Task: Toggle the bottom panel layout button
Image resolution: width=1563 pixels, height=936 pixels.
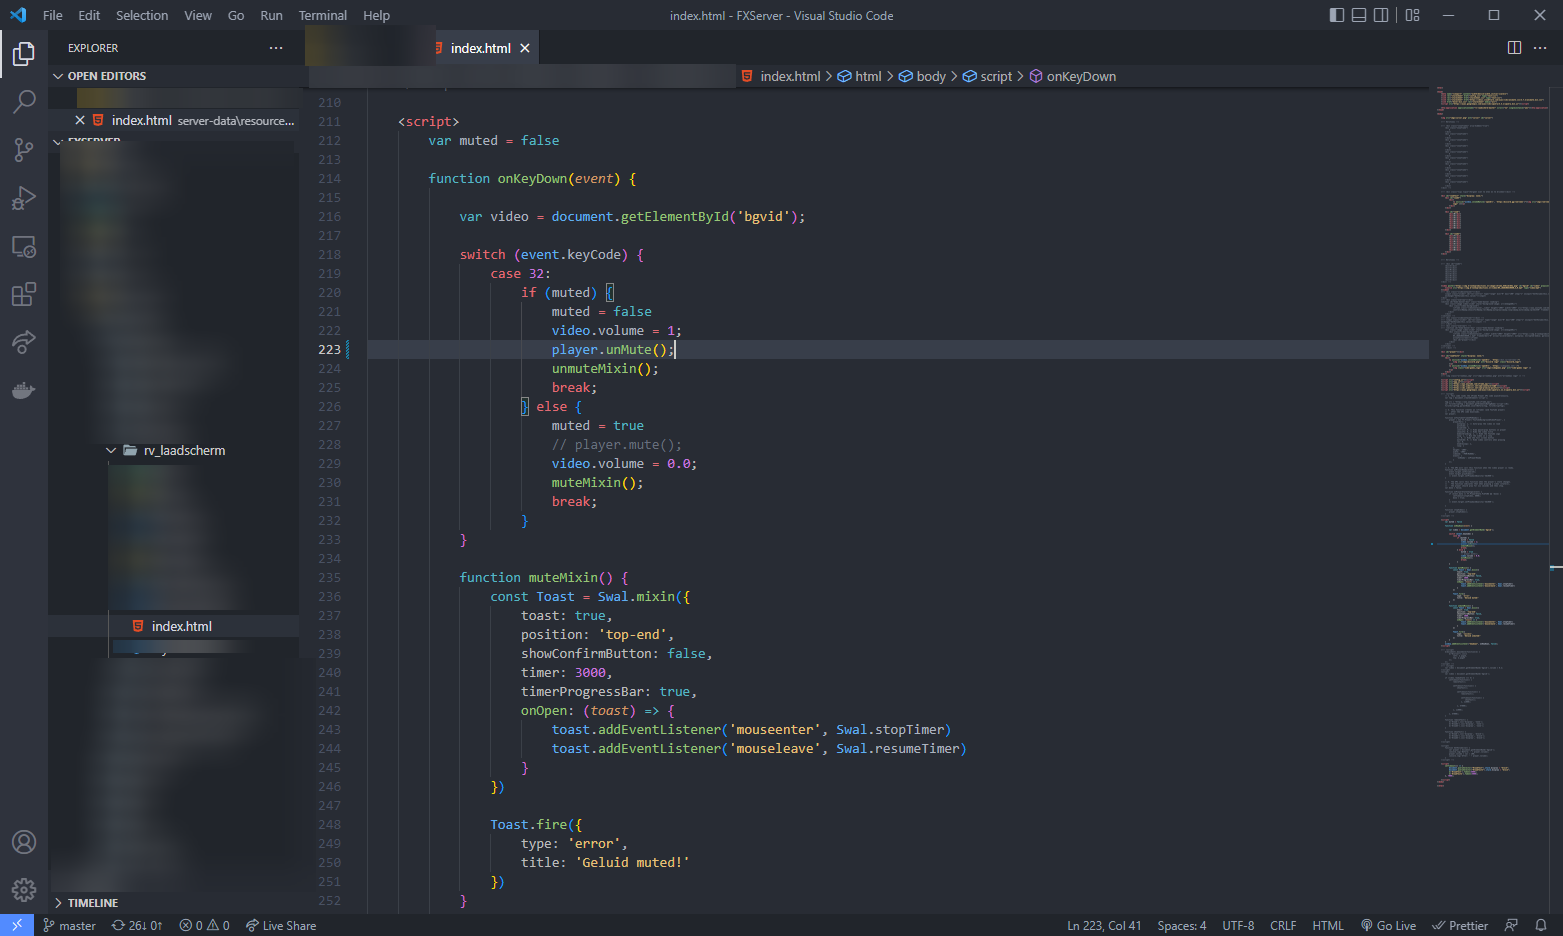Action: pyautogui.click(x=1359, y=15)
